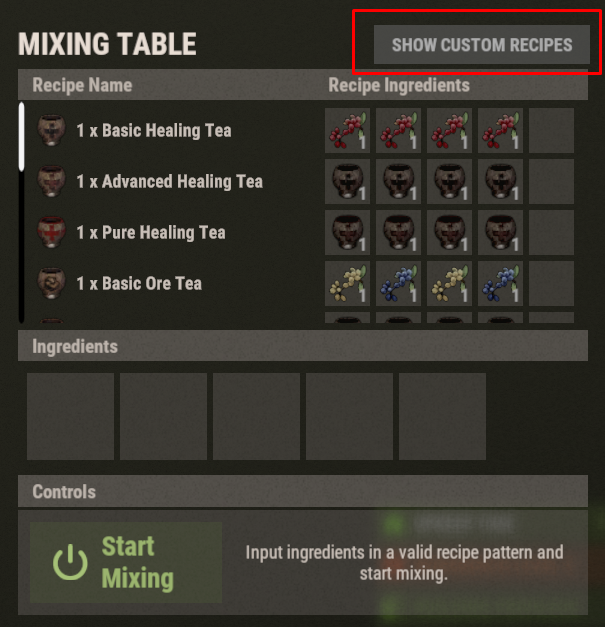Click the Show Custom Recipes button
This screenshot has height=627, width=605.
pyautogui.click(x=481, y=44)
